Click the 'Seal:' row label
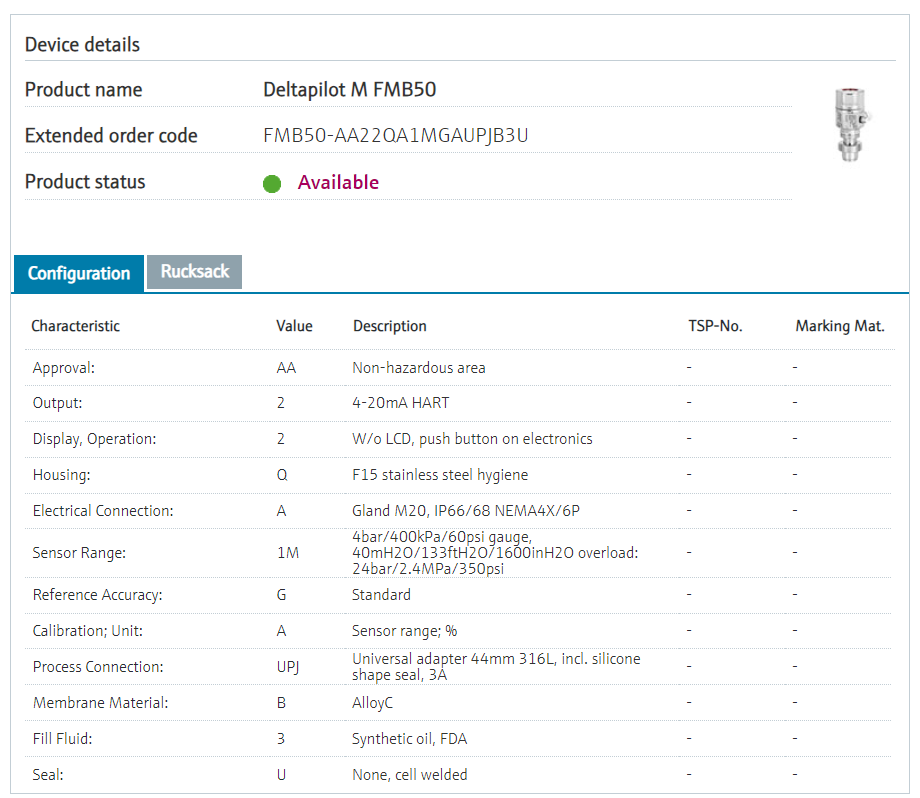Image resolution: width=920 pixels, height=798 pixels. coord(48,775)
